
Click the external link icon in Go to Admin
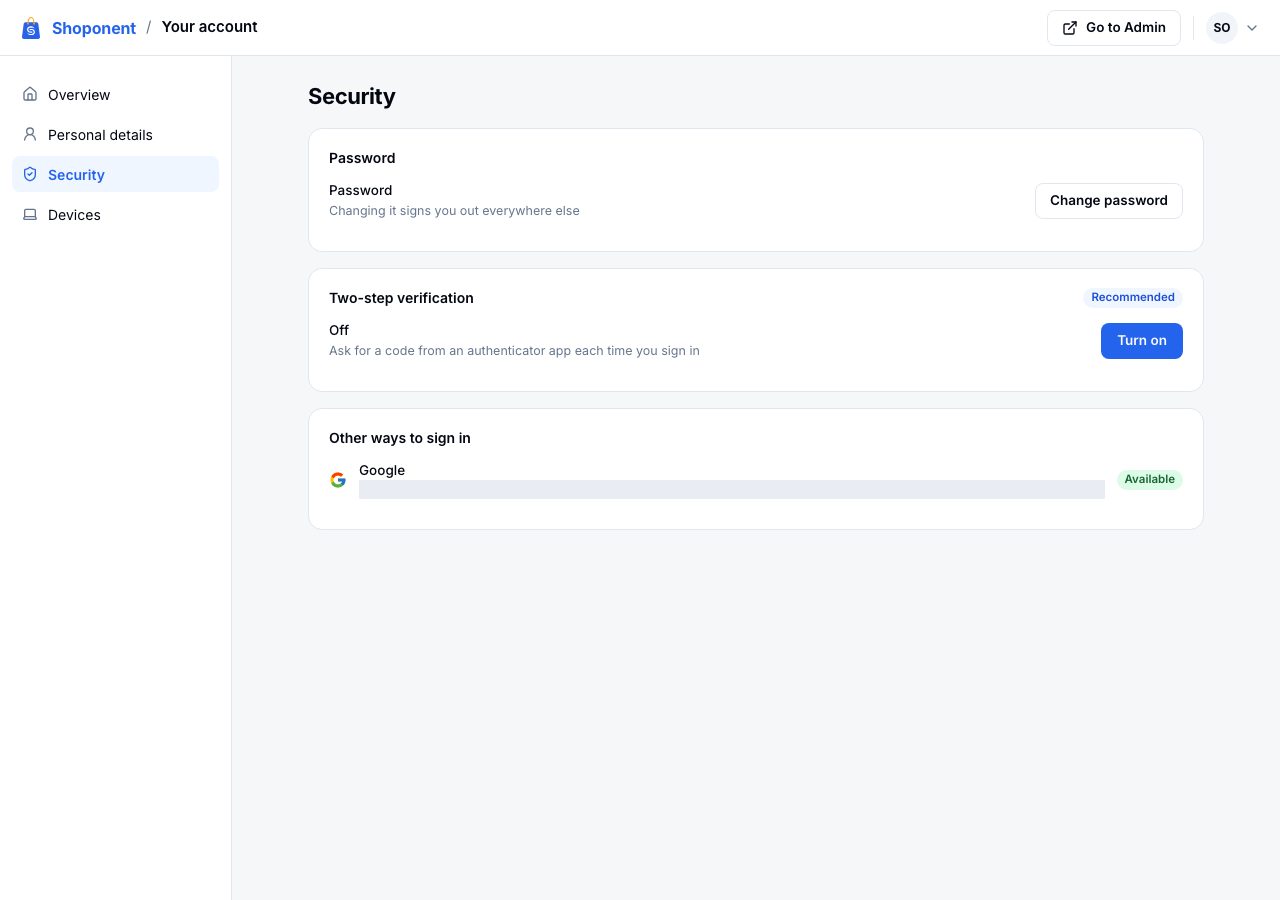1070,28
